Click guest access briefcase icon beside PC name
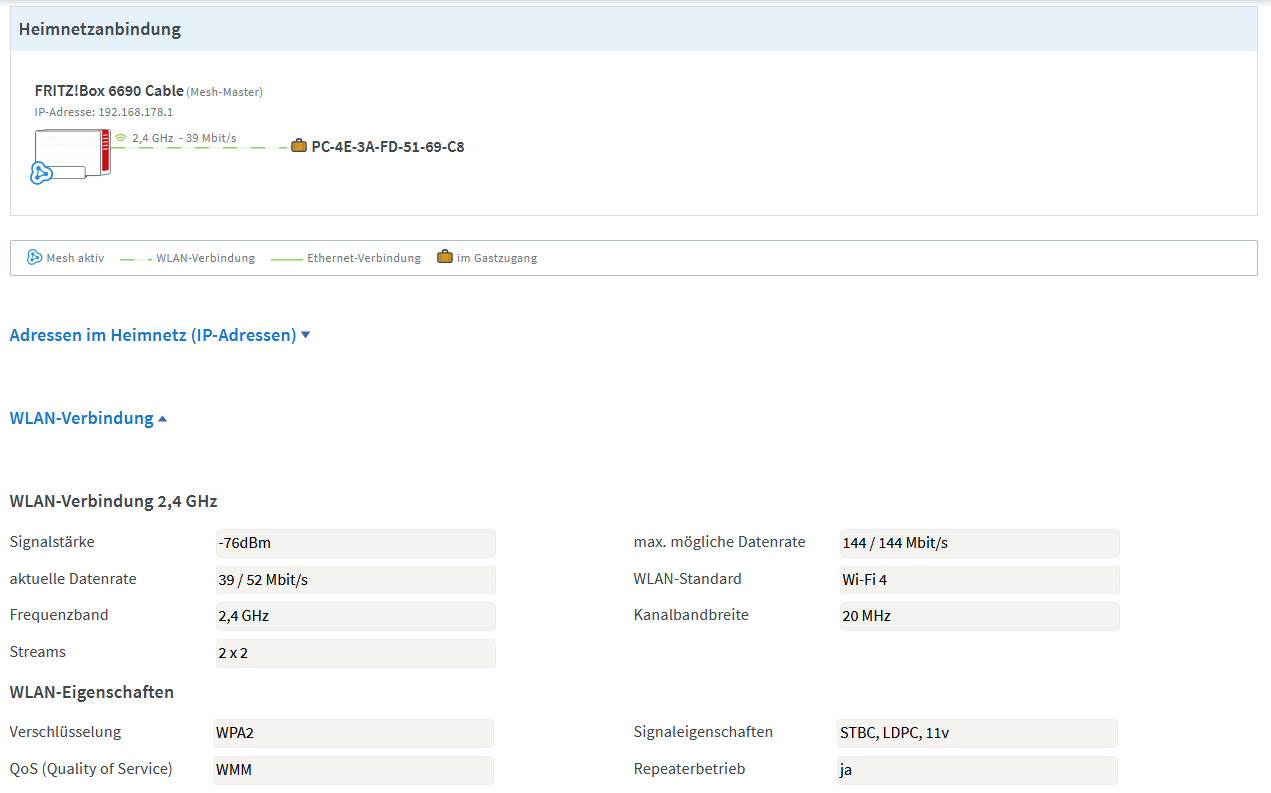This screenshot has height=793, width=1271. (x=299, y=146)
